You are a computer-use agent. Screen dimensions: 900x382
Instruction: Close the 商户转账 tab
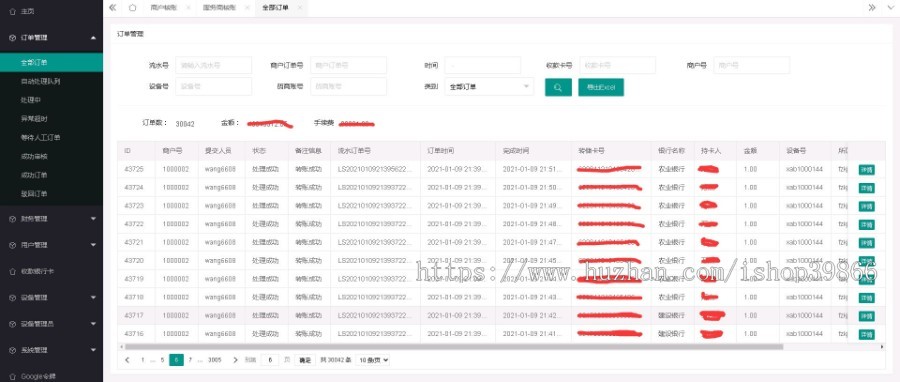click(x=188, y=8)
